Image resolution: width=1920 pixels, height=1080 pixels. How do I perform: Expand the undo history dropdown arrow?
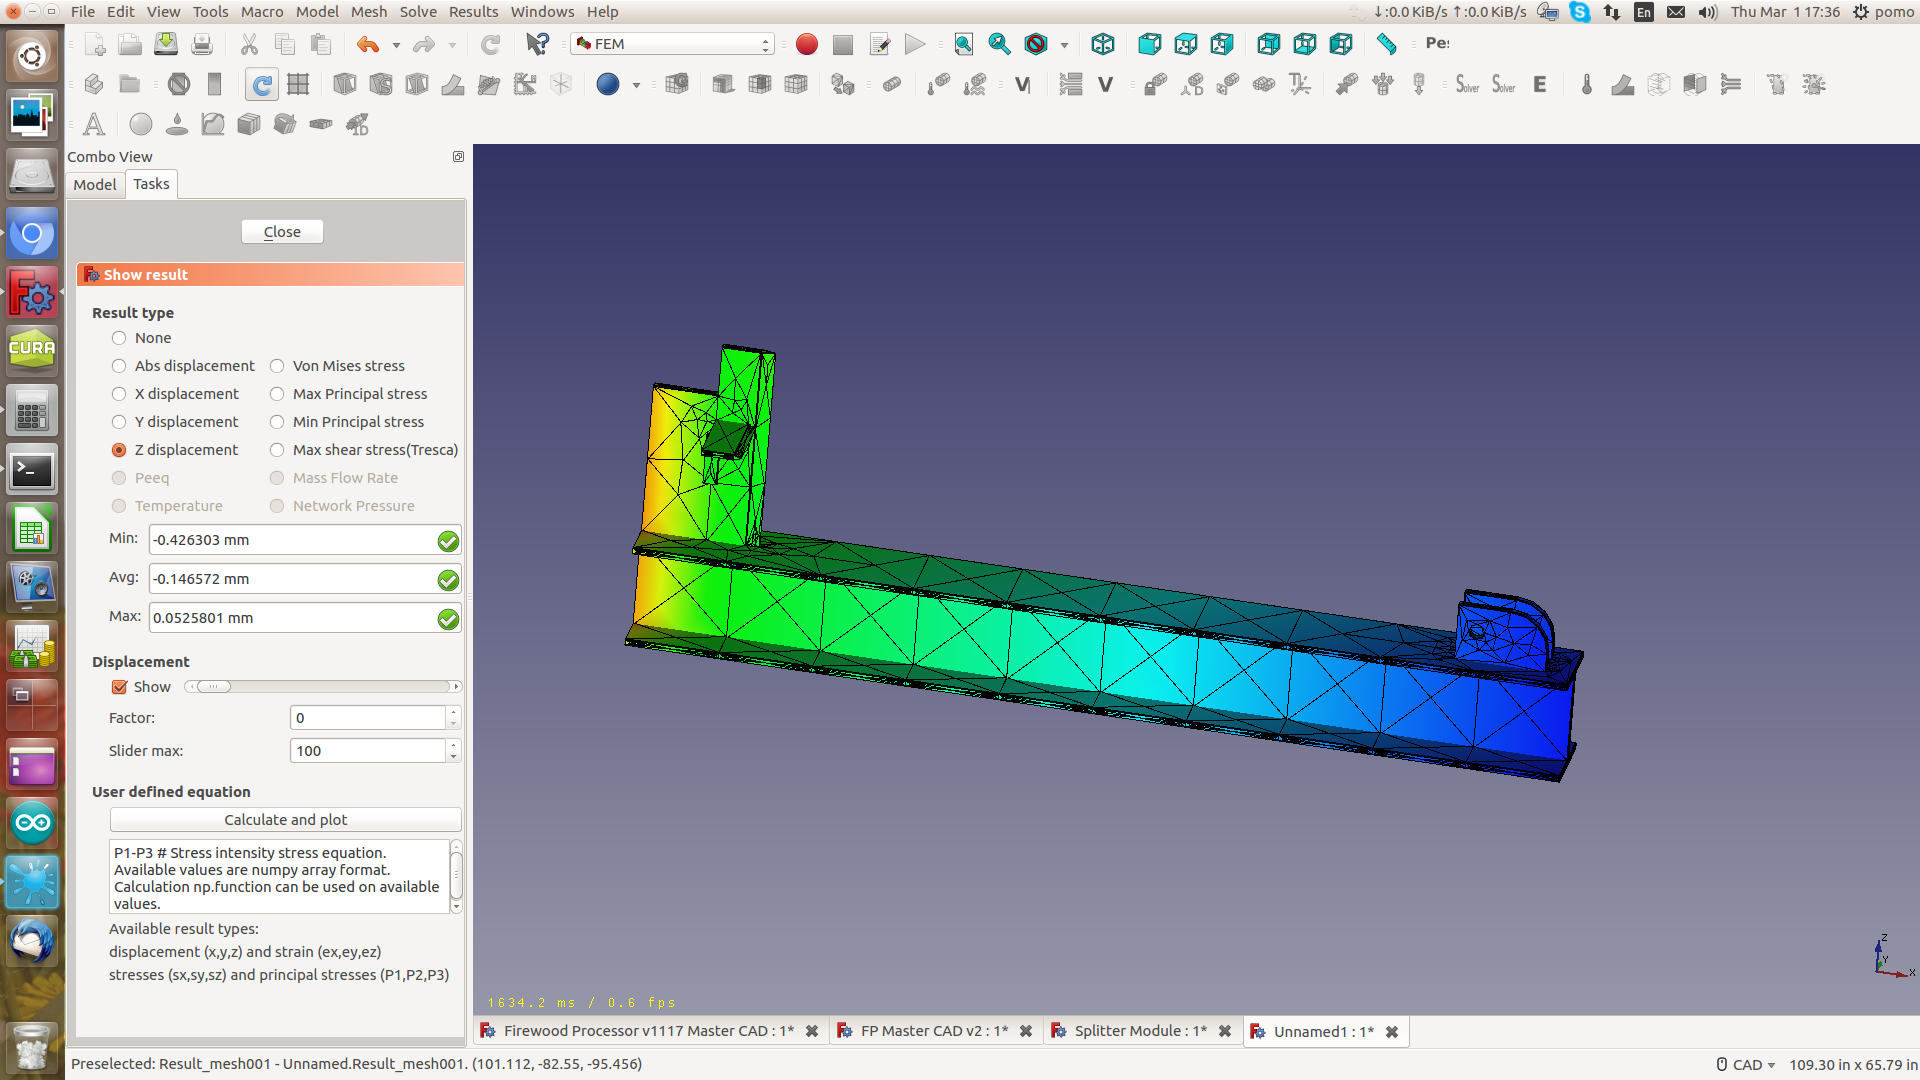point(396,45)
